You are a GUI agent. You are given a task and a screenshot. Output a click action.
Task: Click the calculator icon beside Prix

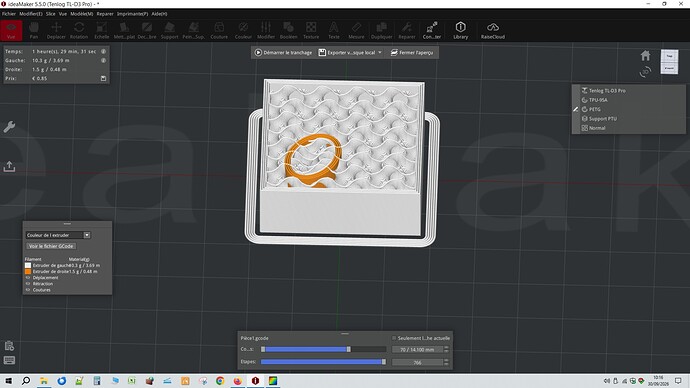[103, 78]
